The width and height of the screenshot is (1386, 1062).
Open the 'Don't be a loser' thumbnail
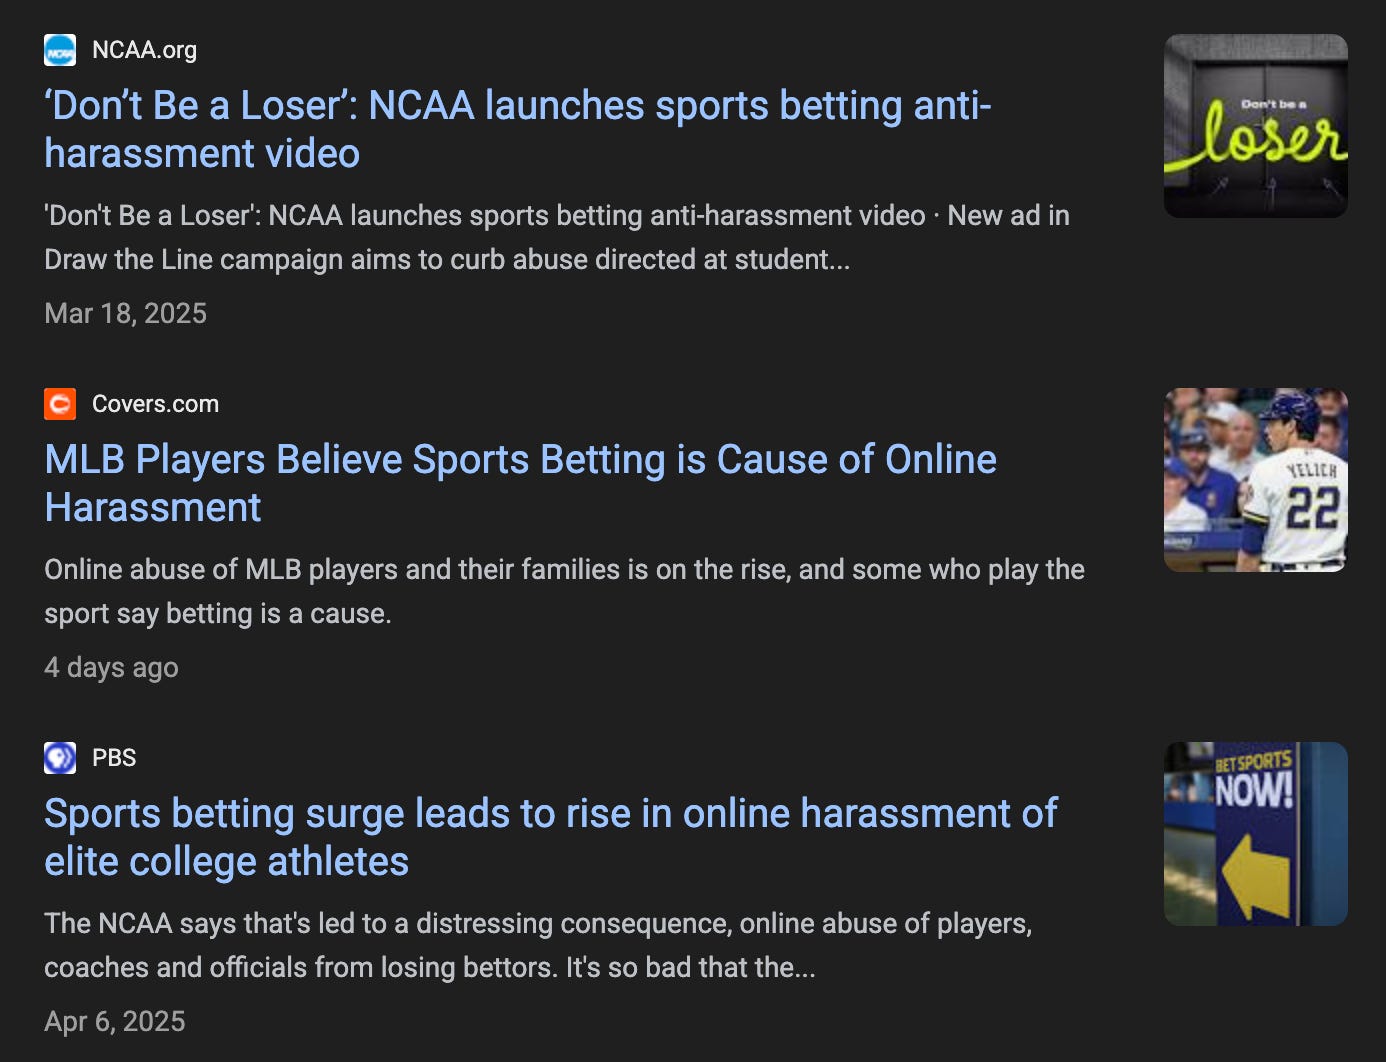click(x=1256, y=126)
